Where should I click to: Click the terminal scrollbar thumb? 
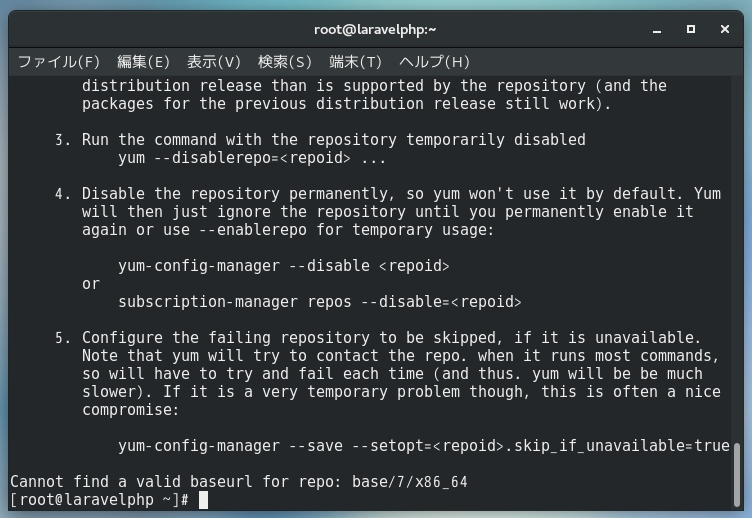737,474
